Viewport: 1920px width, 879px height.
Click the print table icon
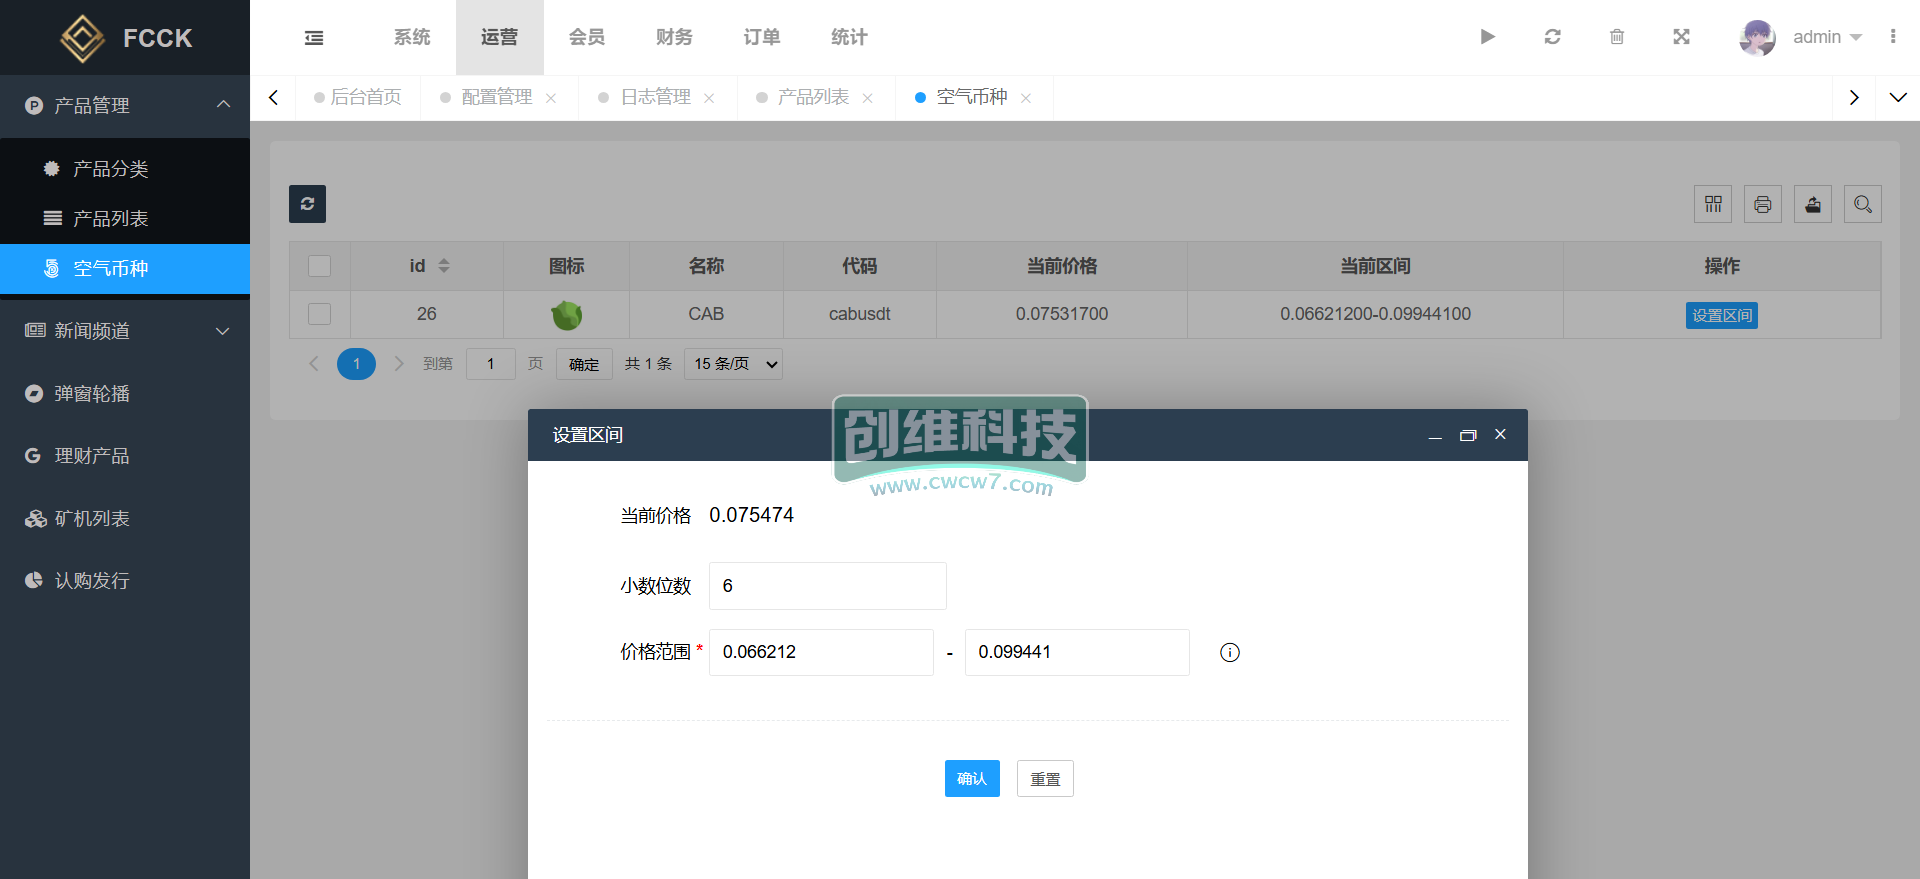pyautogui.click(x=1763, y=204)
